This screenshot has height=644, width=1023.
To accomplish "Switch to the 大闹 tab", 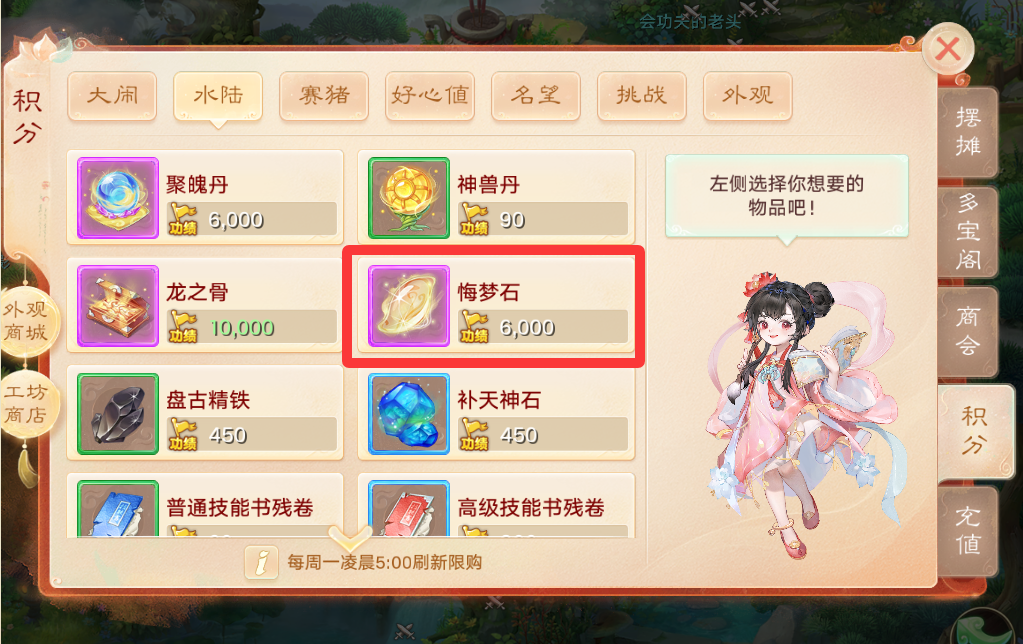I will [x=112, y=96].
